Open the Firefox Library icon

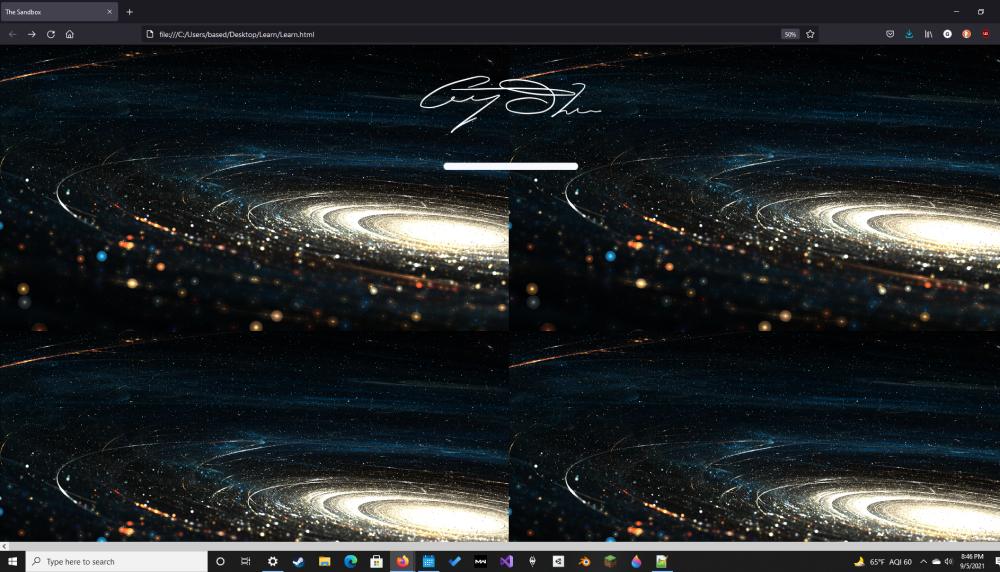(928, 34)
